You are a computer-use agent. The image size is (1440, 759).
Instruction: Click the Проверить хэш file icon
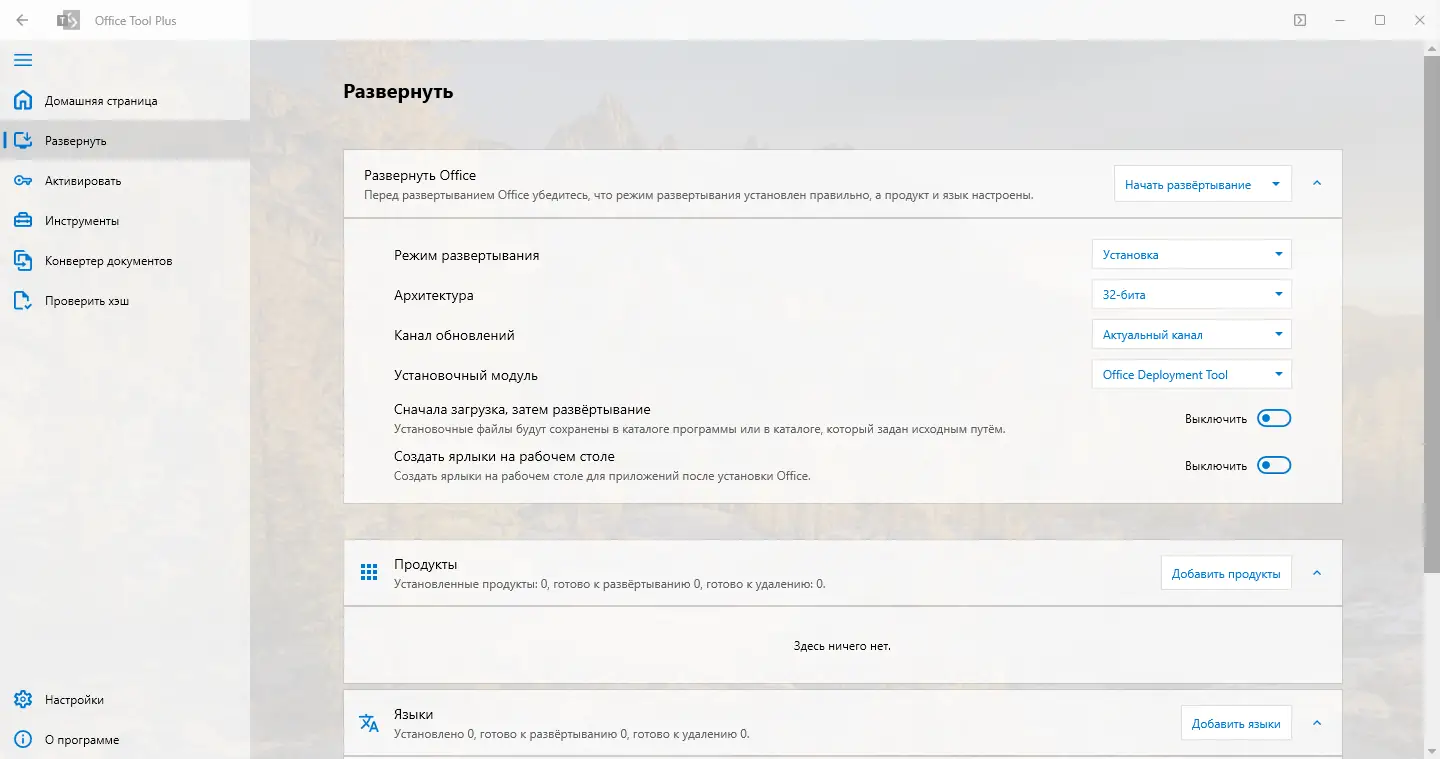(23, 301)
